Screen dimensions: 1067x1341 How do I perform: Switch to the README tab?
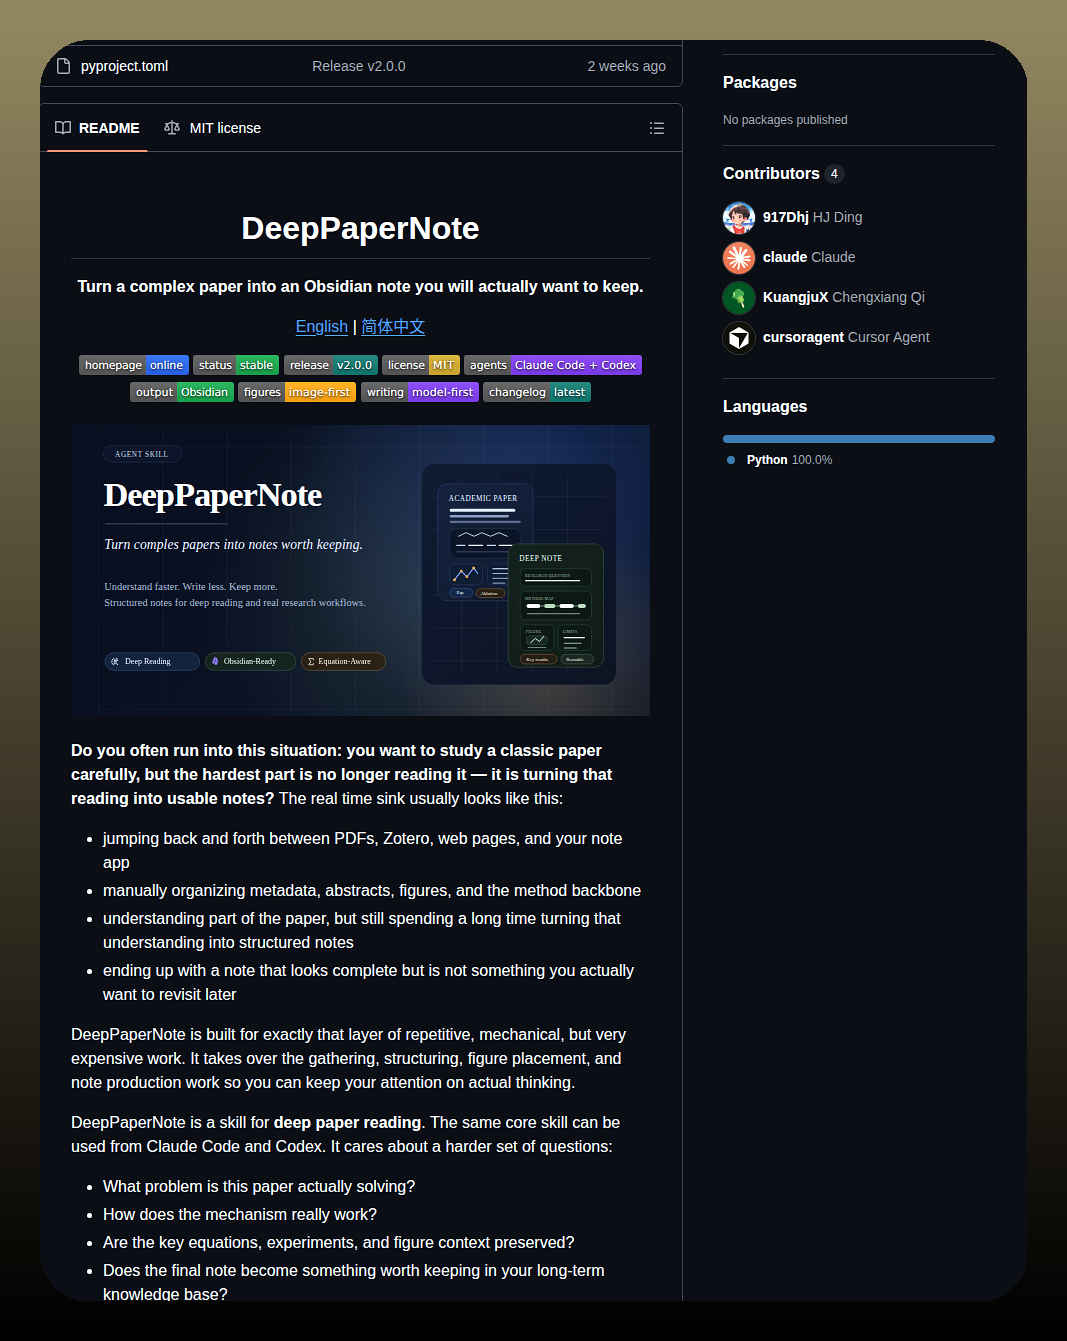tap(97, 128)
